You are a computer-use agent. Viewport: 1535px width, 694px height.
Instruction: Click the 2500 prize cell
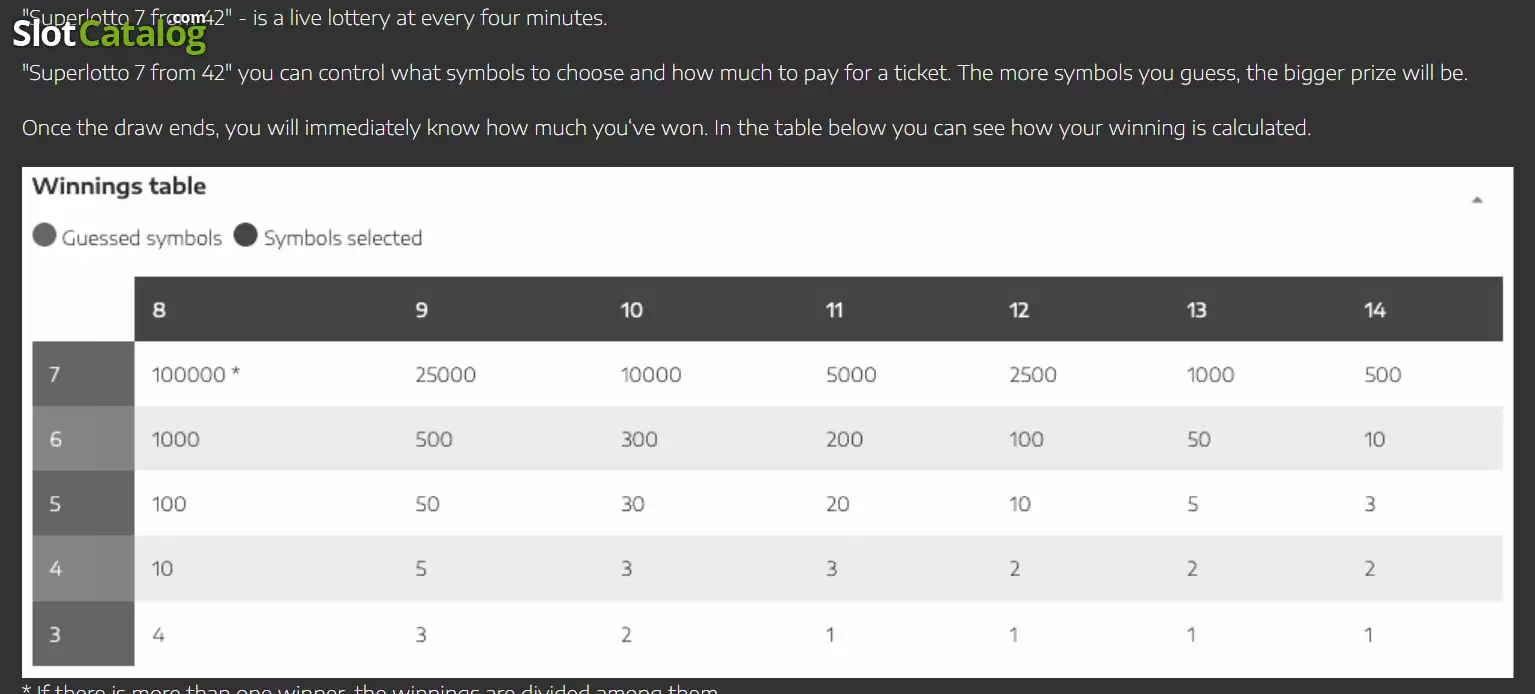1033,375
